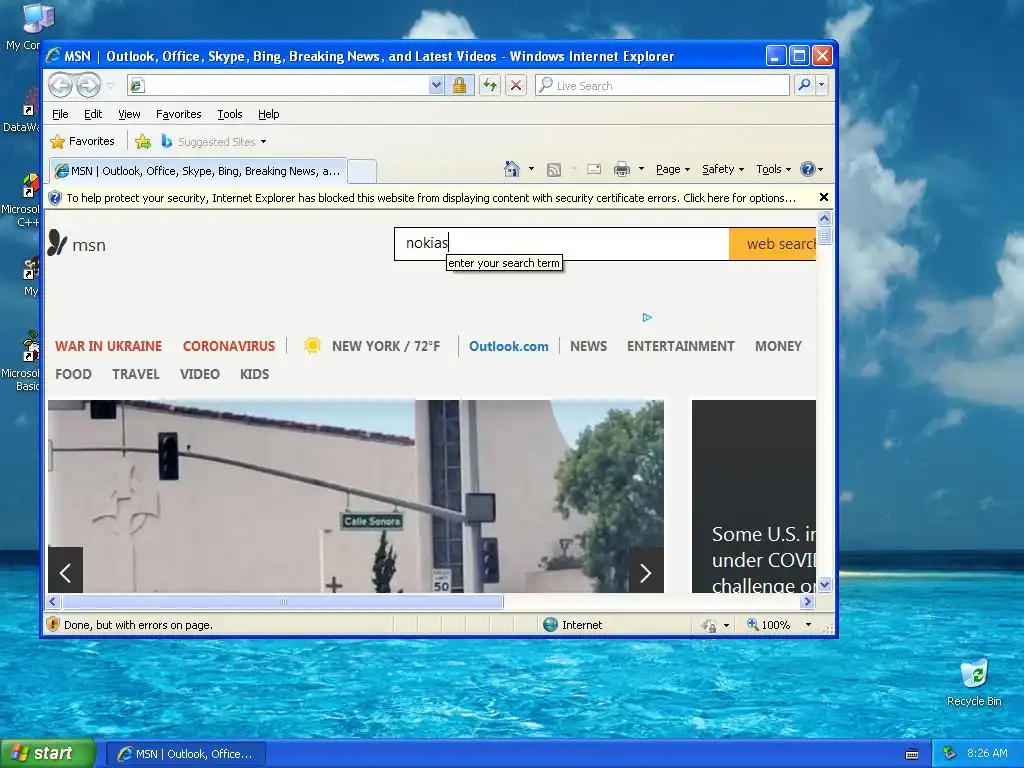
Task: Open the search provider options dropdown
Action: pyautogui.click(x=822, y=86)
